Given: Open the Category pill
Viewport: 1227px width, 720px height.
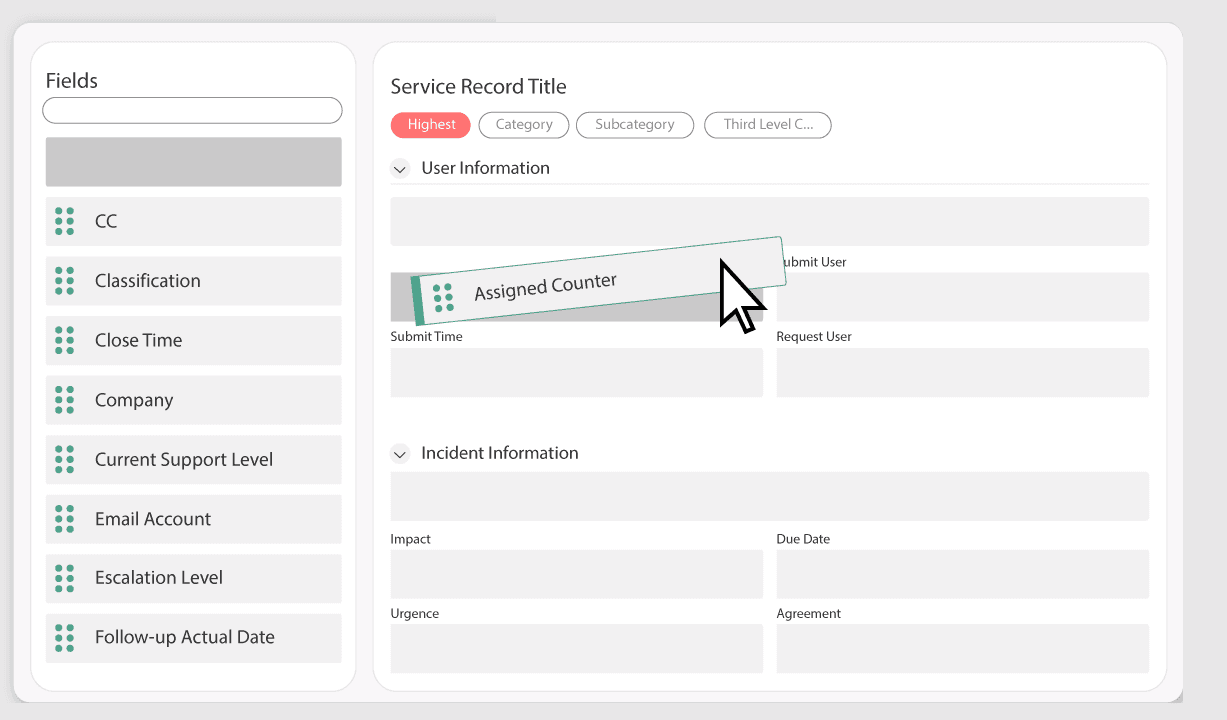Looking at the screenshot, I should [524, 125].
